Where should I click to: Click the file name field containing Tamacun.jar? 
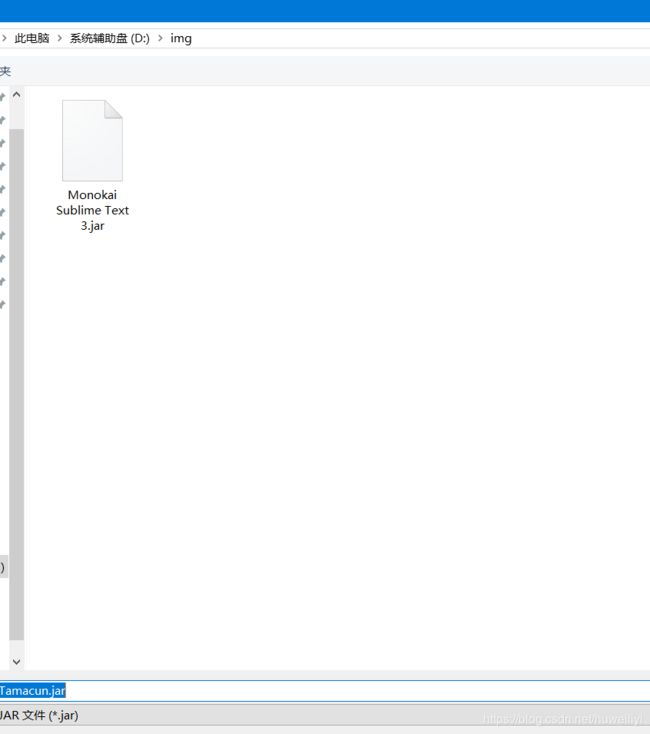[x=325, y=690]
